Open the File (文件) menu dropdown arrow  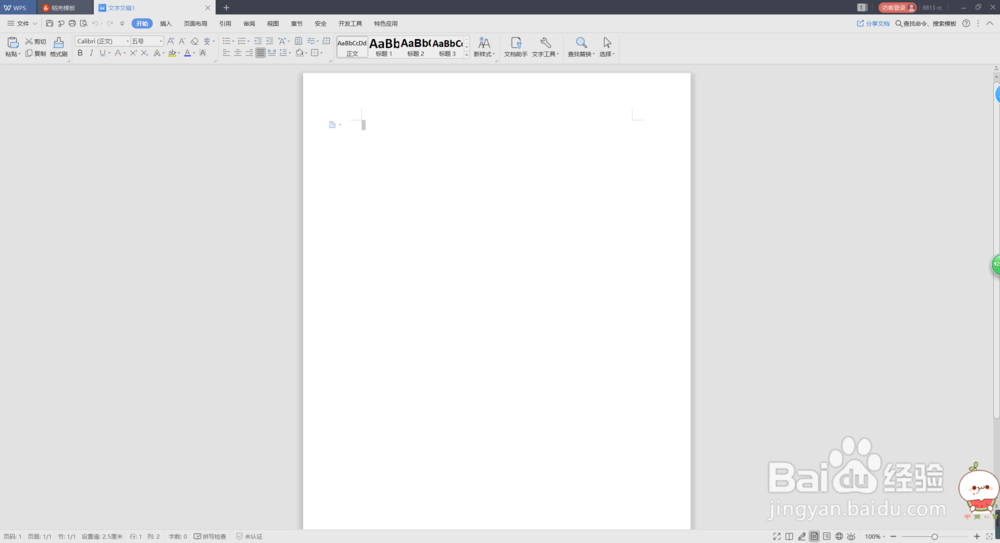(x=34, y=24)
